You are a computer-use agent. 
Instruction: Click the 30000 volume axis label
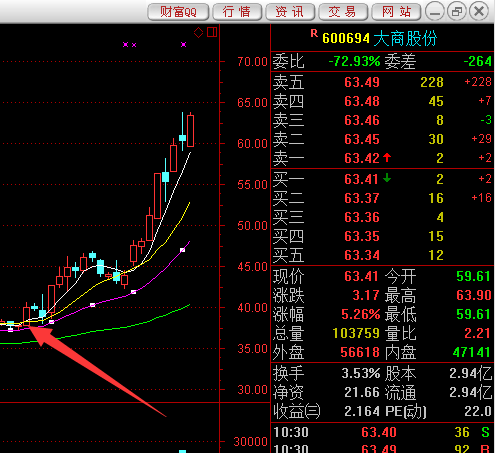tap(250, 442)
